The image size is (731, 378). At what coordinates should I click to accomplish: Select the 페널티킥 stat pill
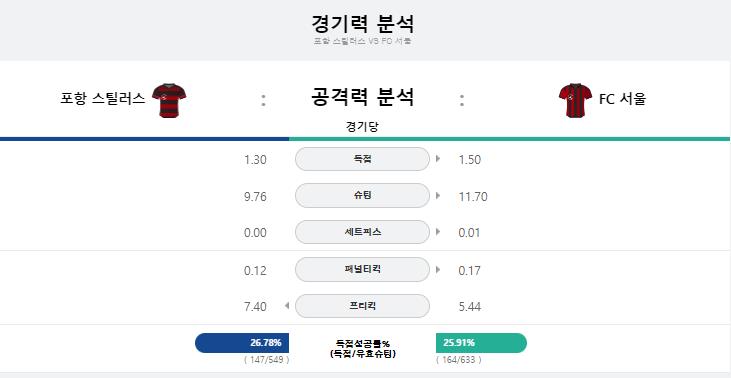[362, 269]
